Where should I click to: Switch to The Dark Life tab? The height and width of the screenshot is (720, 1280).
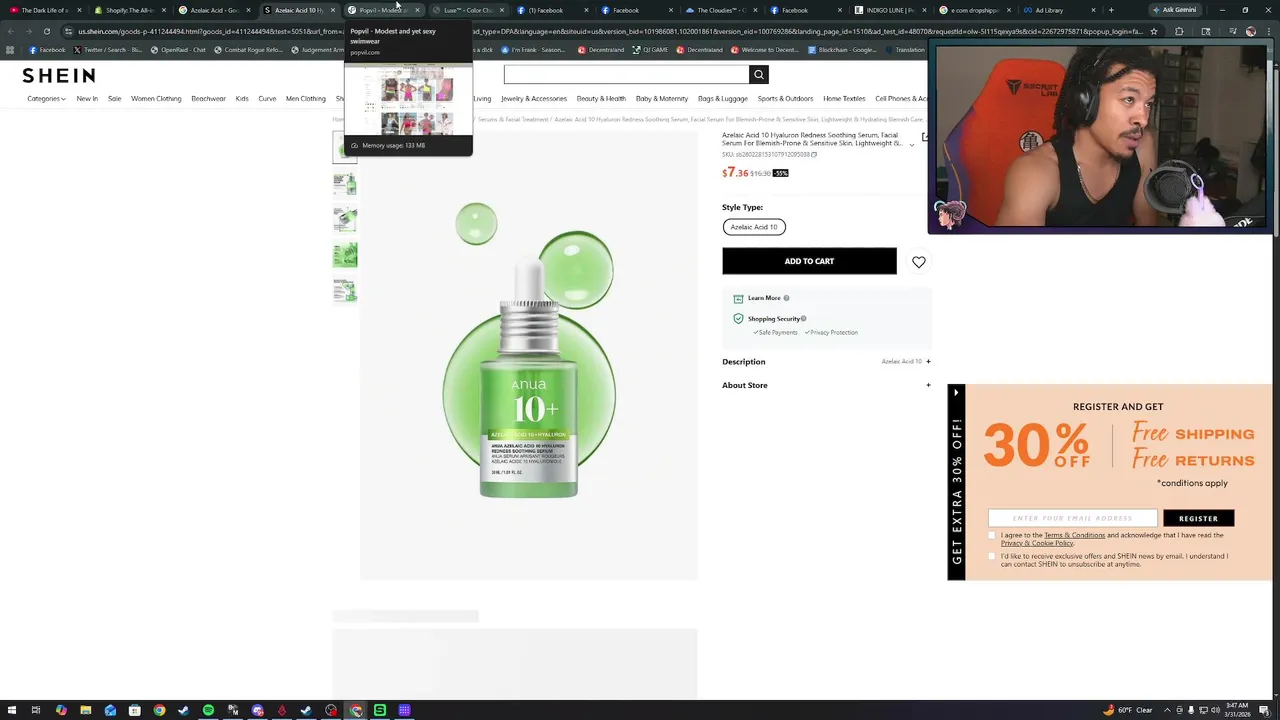click(45, 10)
